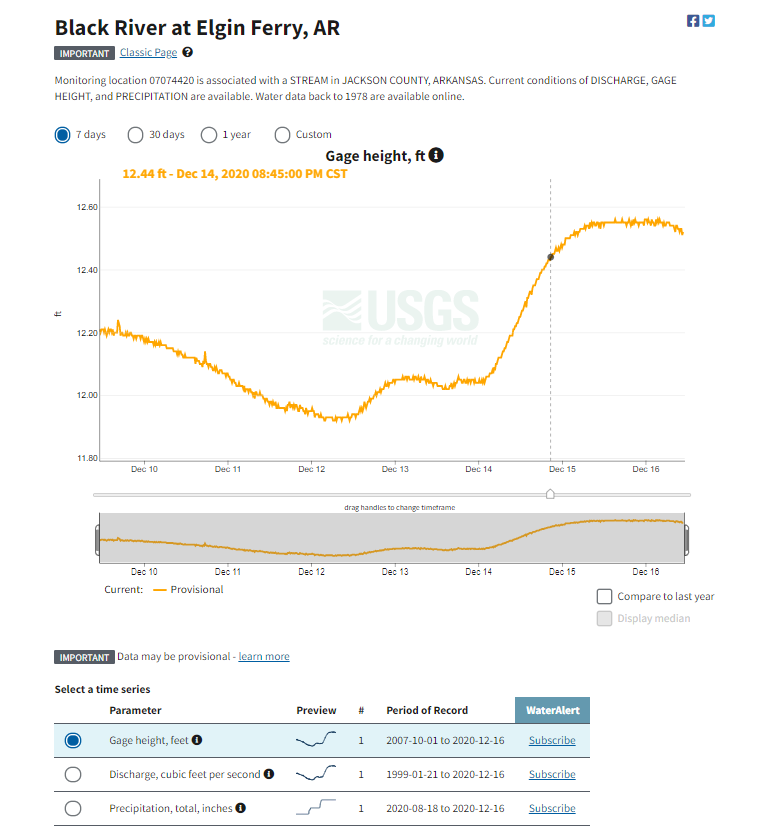Click the Gage height preview sparkline
This screenshot has width=759, height=829.
tap(316, 739)
